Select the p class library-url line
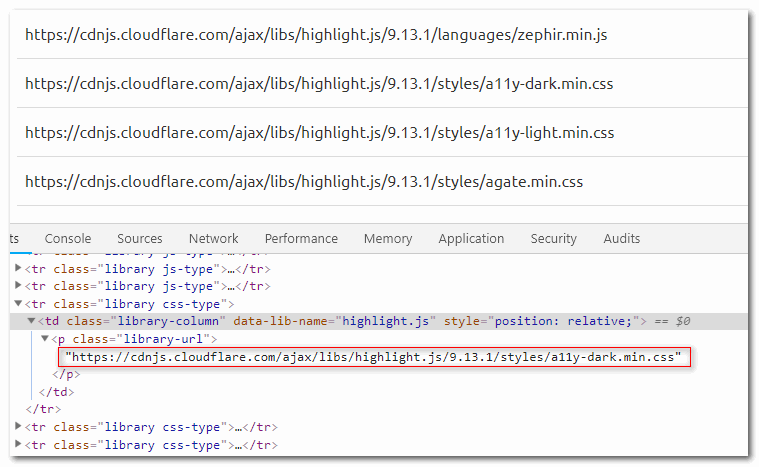759x467 pixels. coord(134,339)
